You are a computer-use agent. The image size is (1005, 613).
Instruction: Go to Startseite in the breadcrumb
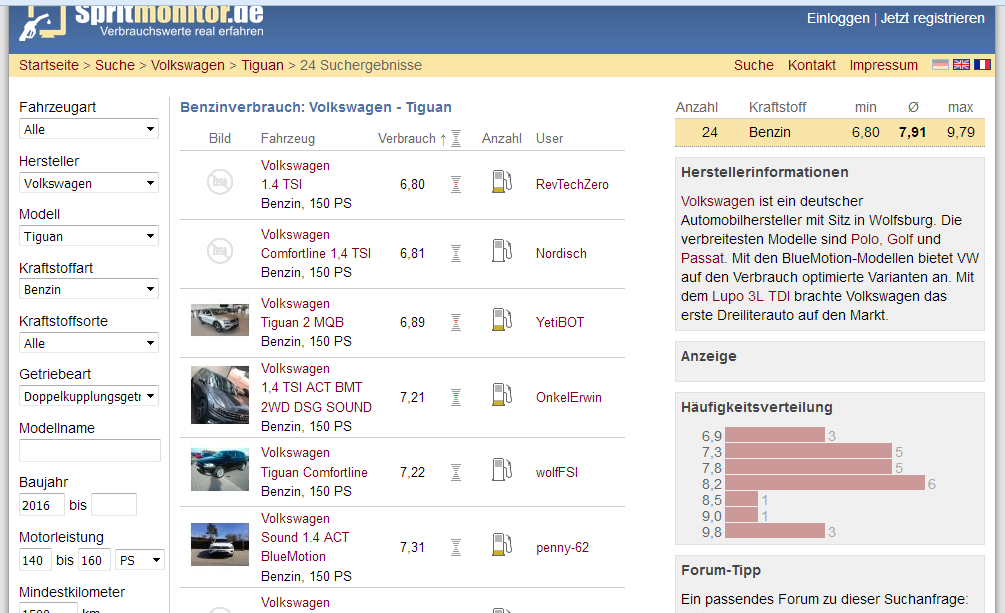[x=49, y=65]
